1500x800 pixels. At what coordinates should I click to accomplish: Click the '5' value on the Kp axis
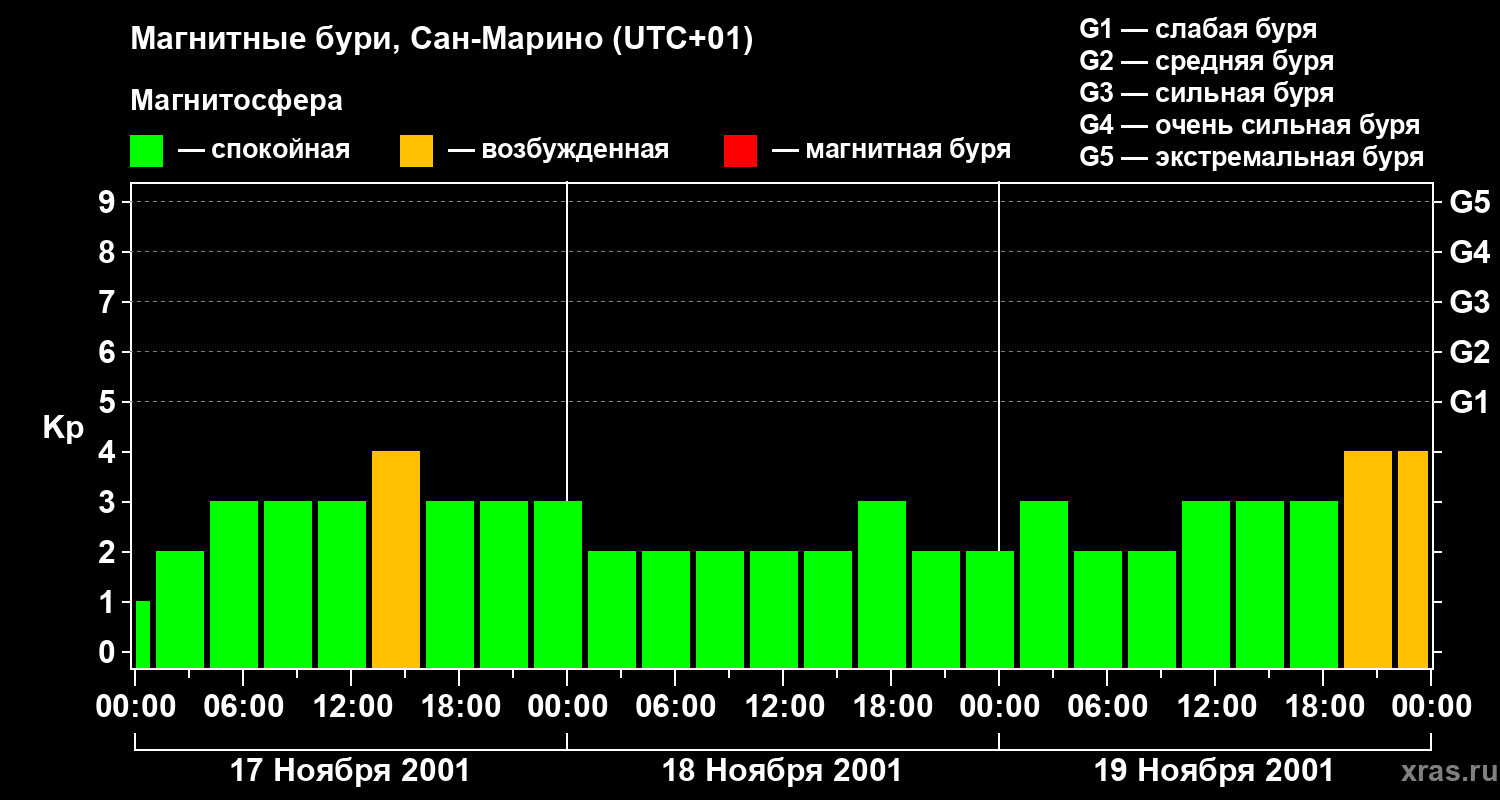(x=109, y=402)
